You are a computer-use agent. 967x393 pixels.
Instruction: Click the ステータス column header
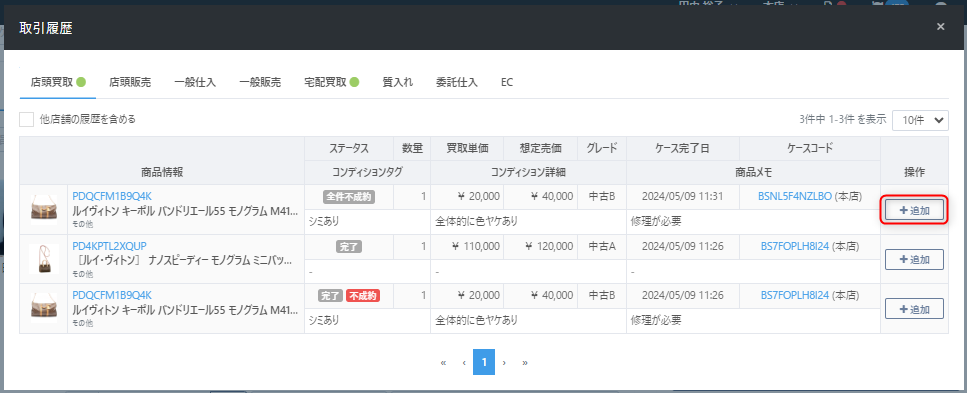[x=349, y=148]
